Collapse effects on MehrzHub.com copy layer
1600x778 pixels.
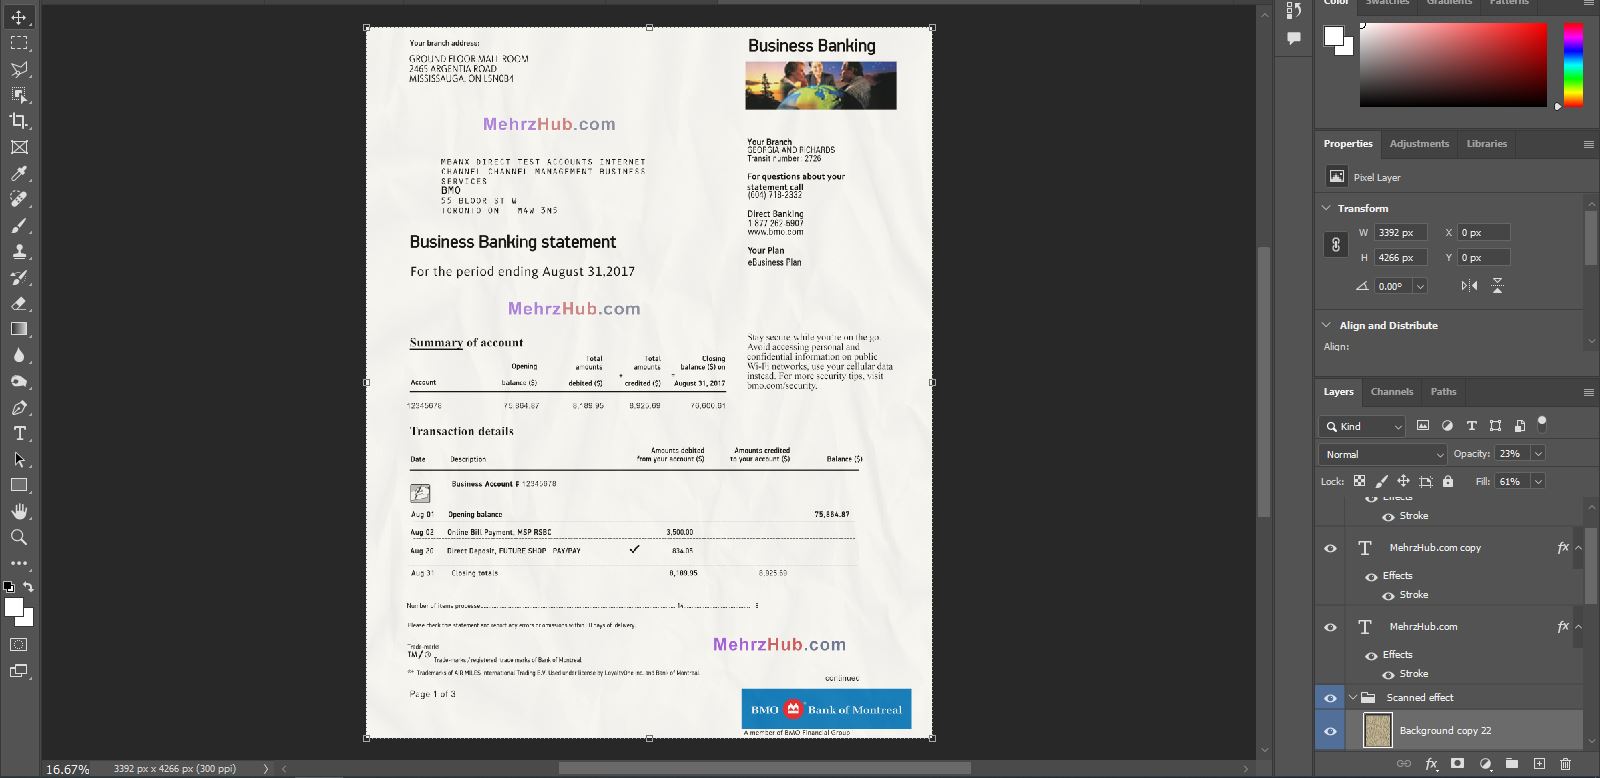click(1578, 548)
